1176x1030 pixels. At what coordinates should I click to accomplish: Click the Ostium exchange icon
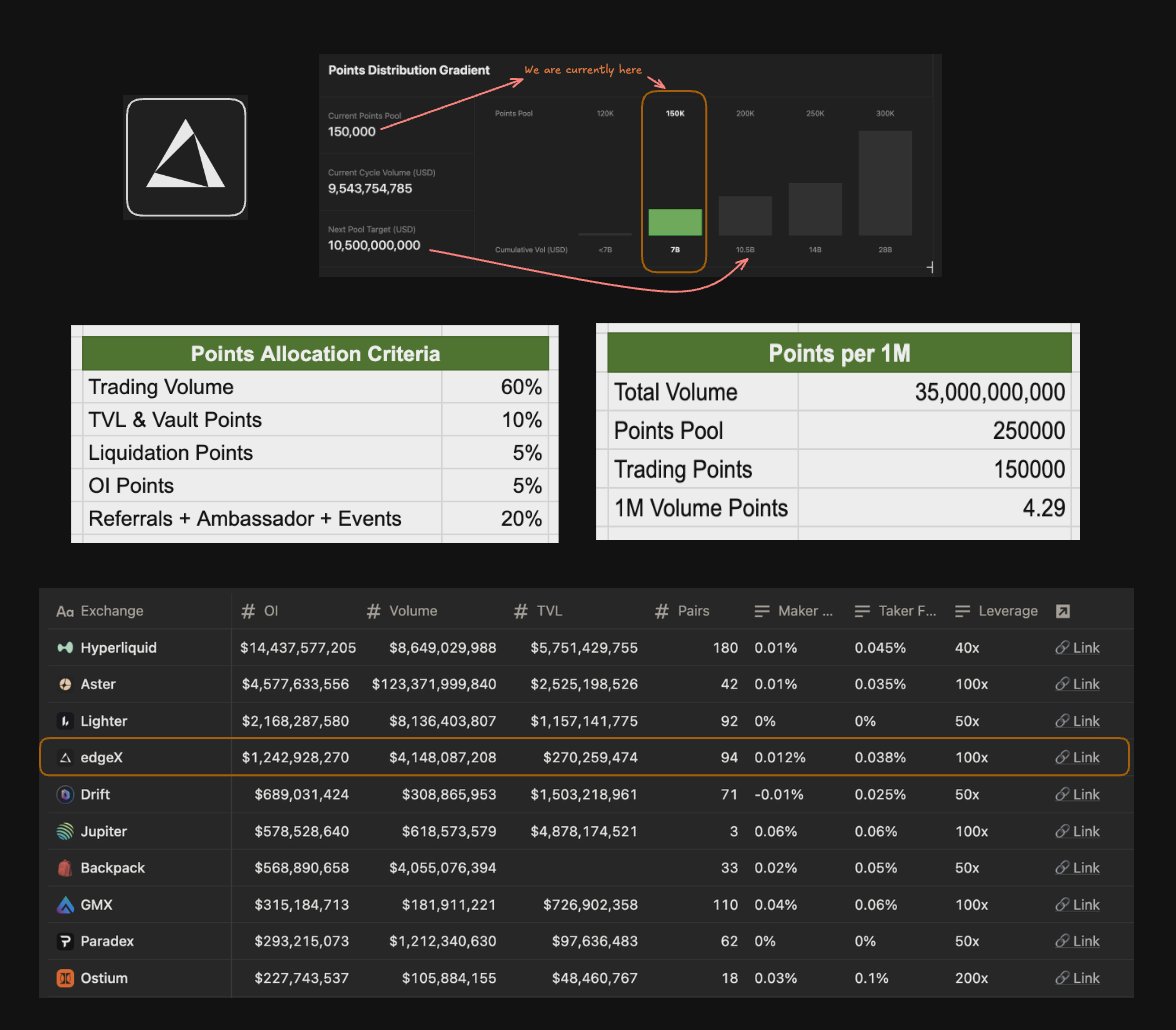[65, 978]
